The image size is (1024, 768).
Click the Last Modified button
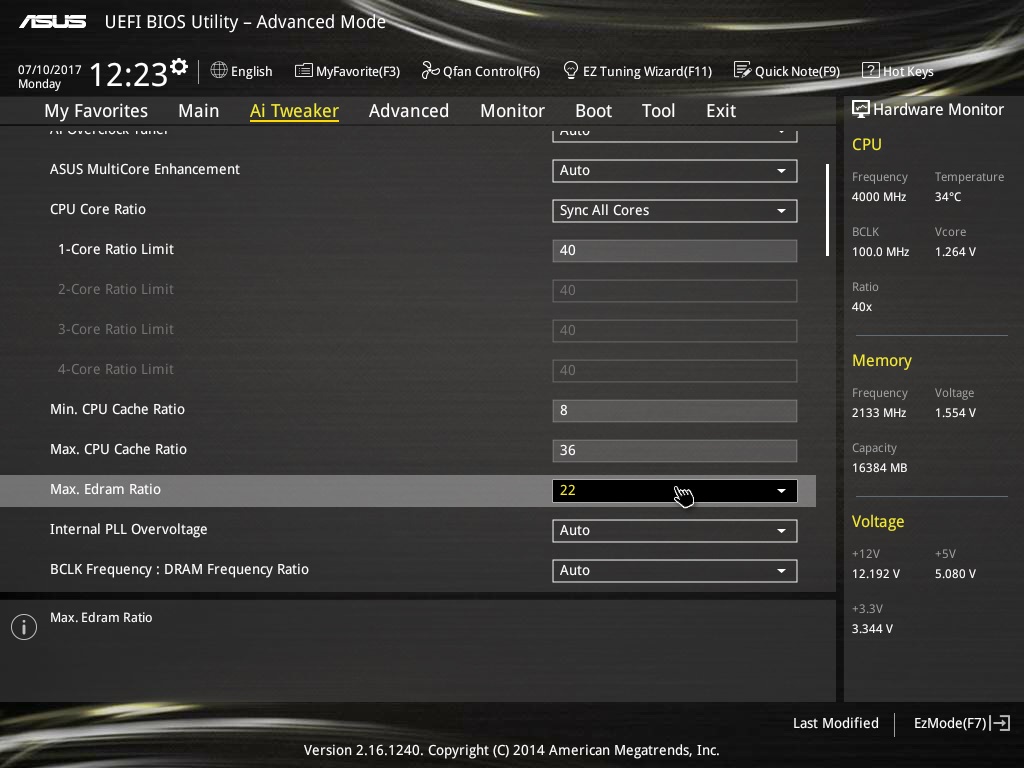coord(835,723)
